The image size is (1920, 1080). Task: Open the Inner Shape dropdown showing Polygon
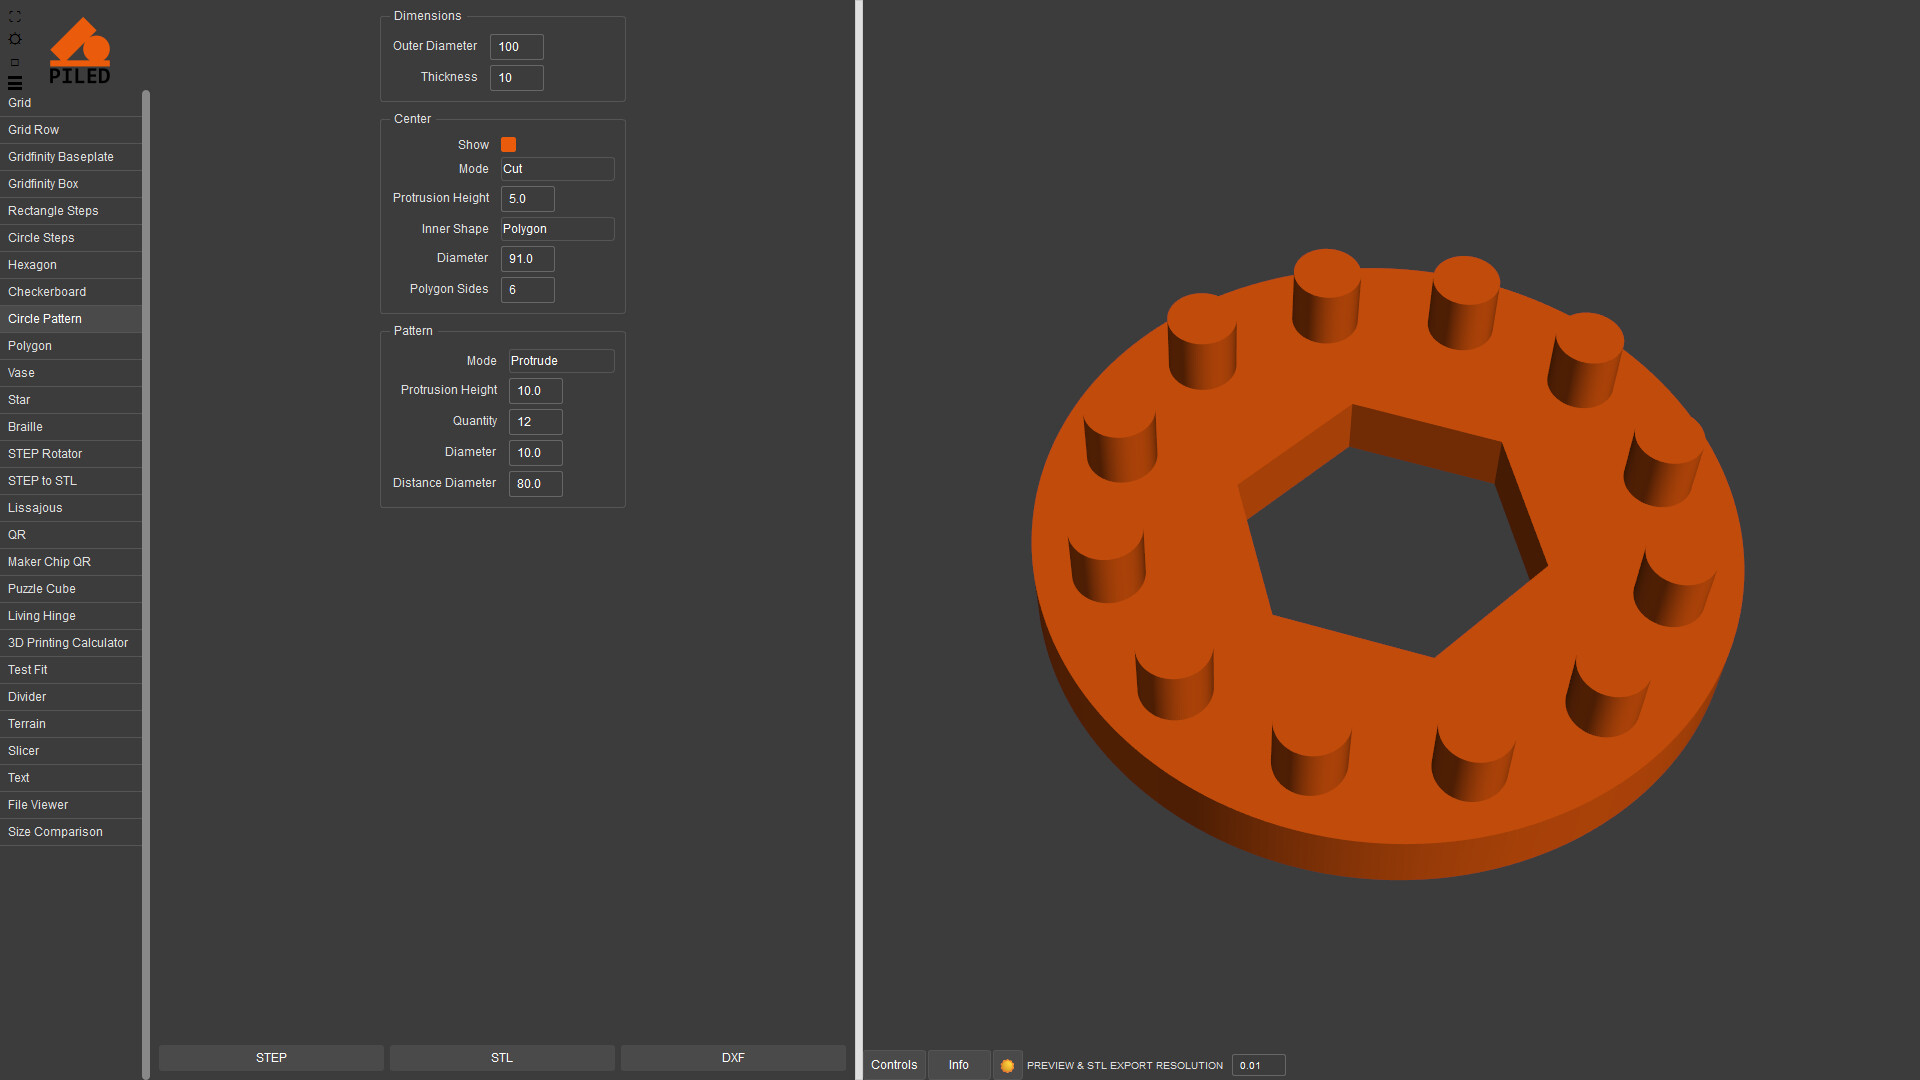557,229
